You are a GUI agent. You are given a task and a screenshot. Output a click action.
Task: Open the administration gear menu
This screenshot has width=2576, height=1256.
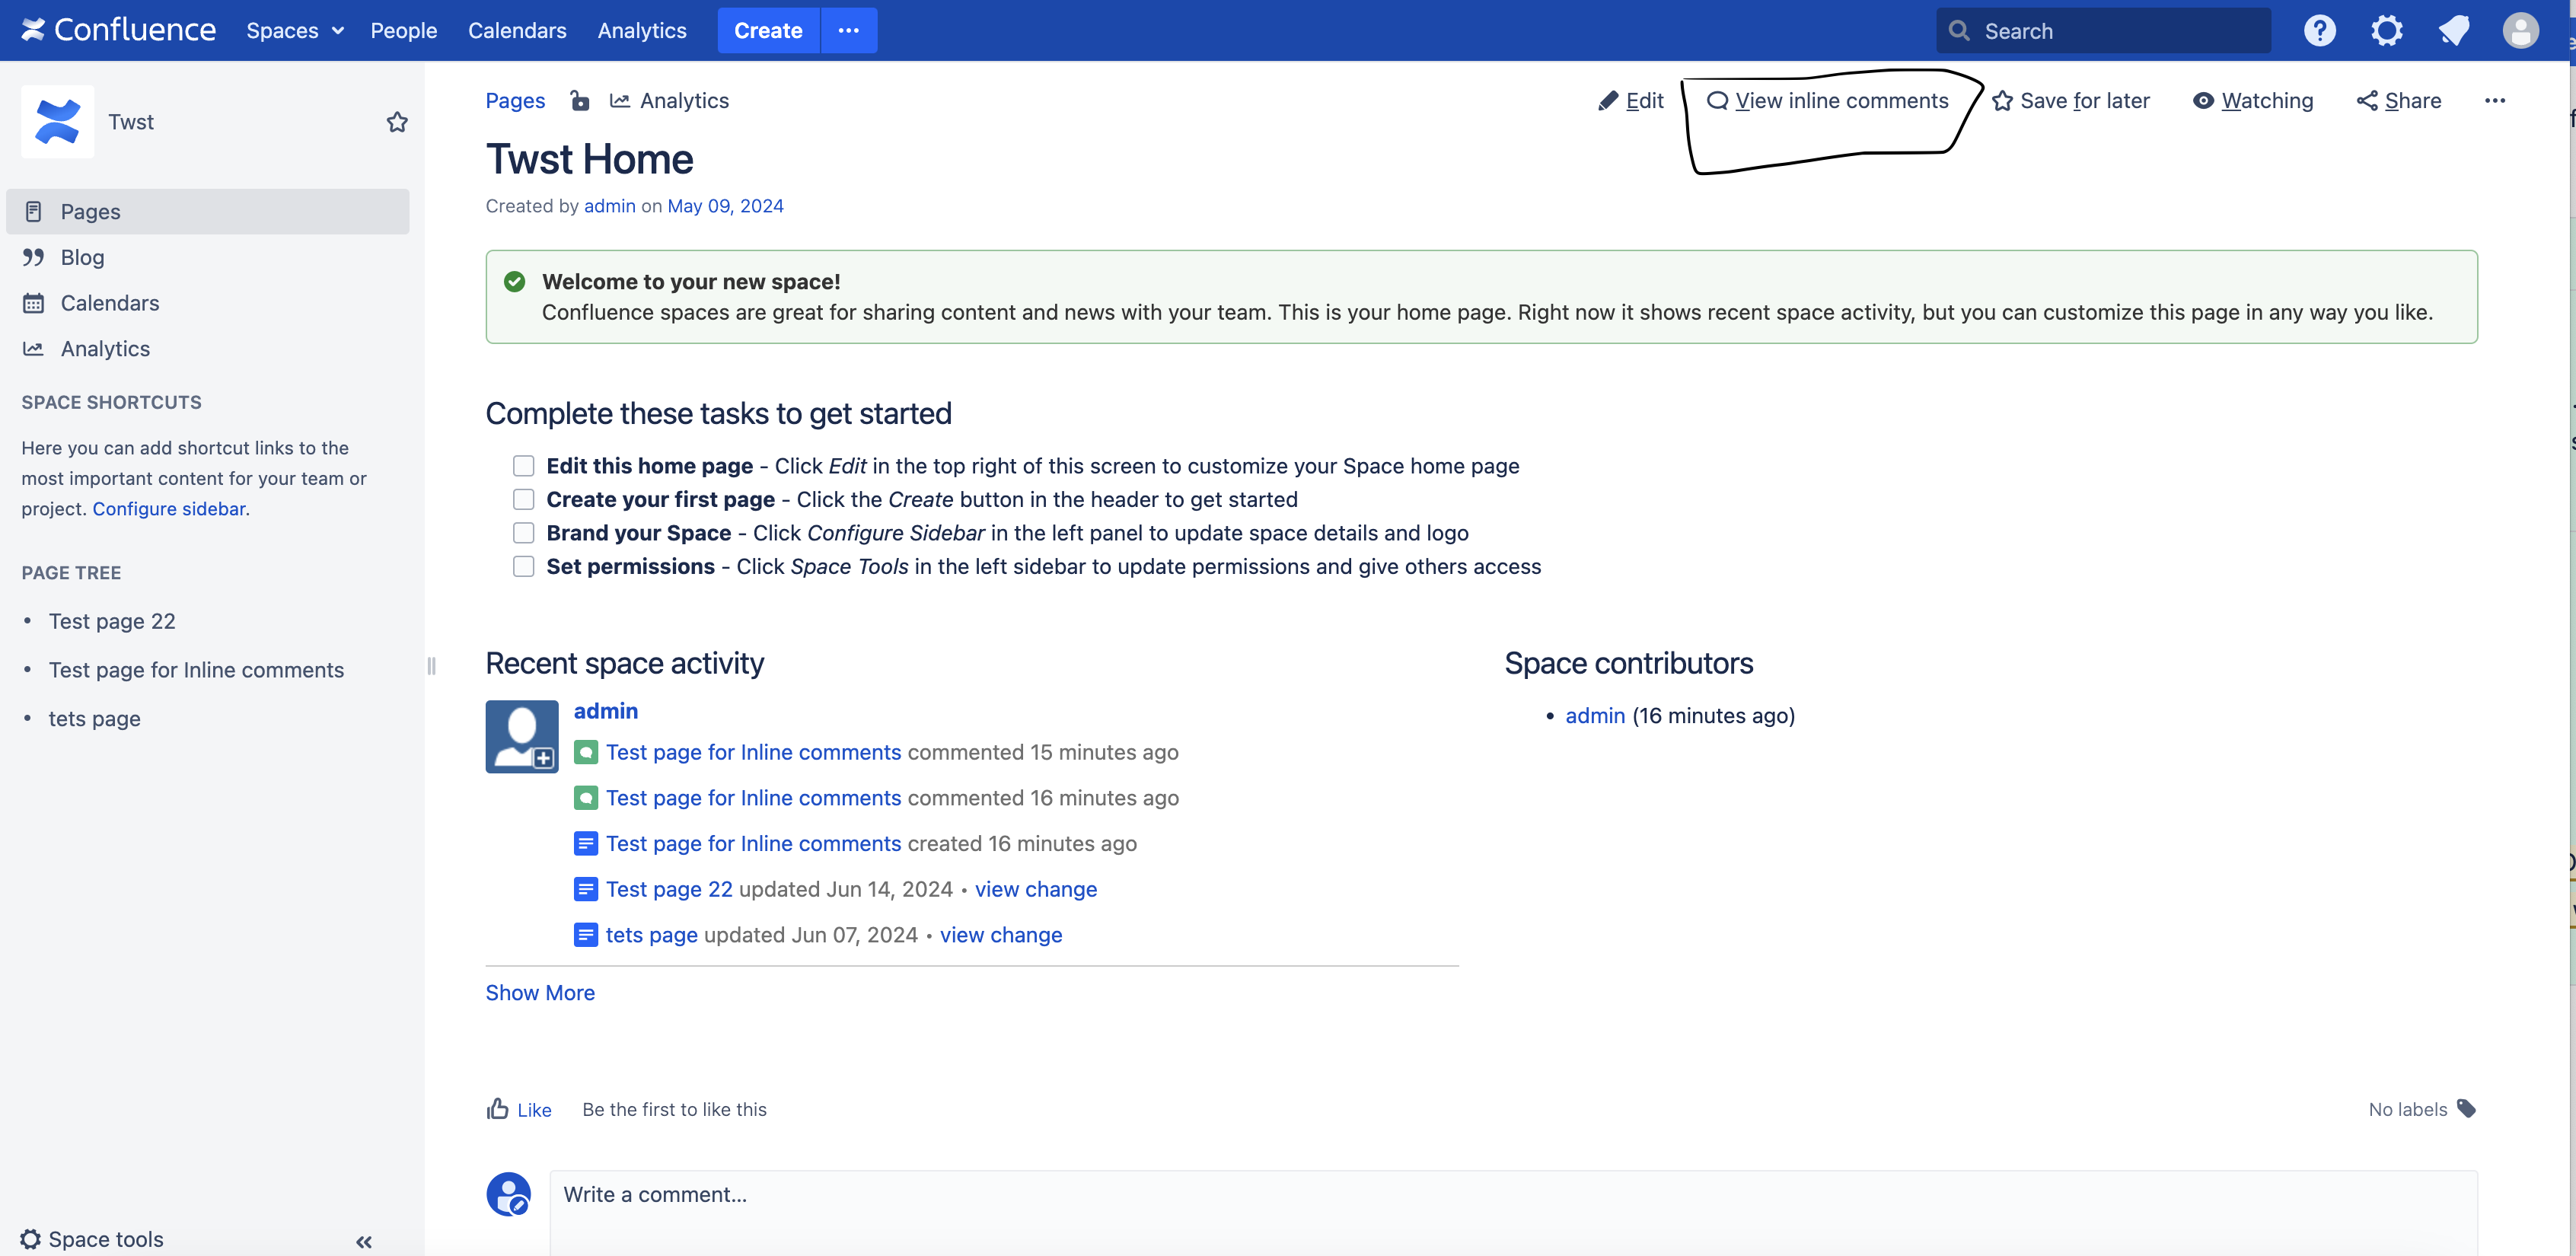(x=2386, y=31)
